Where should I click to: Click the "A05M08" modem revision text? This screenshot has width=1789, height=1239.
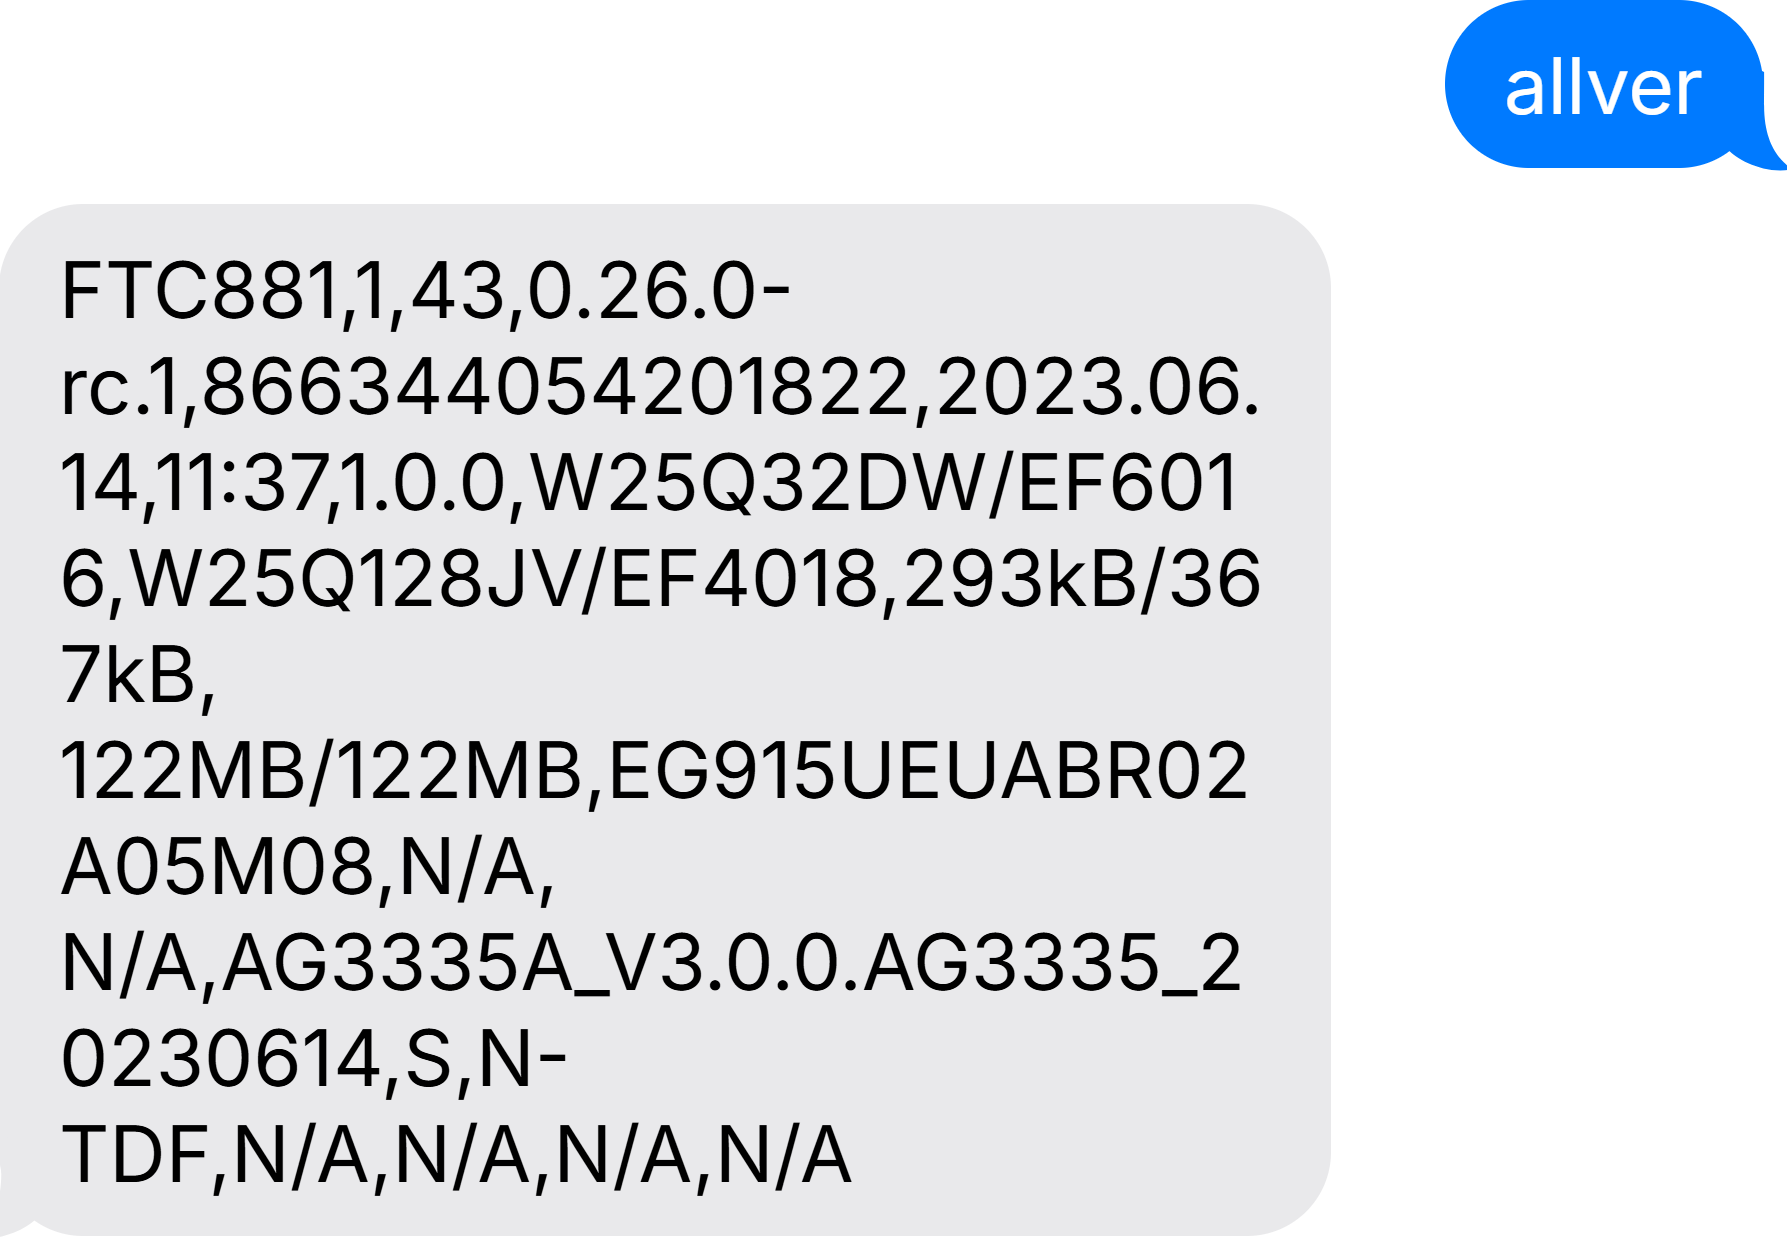click(x=217, y=868)
